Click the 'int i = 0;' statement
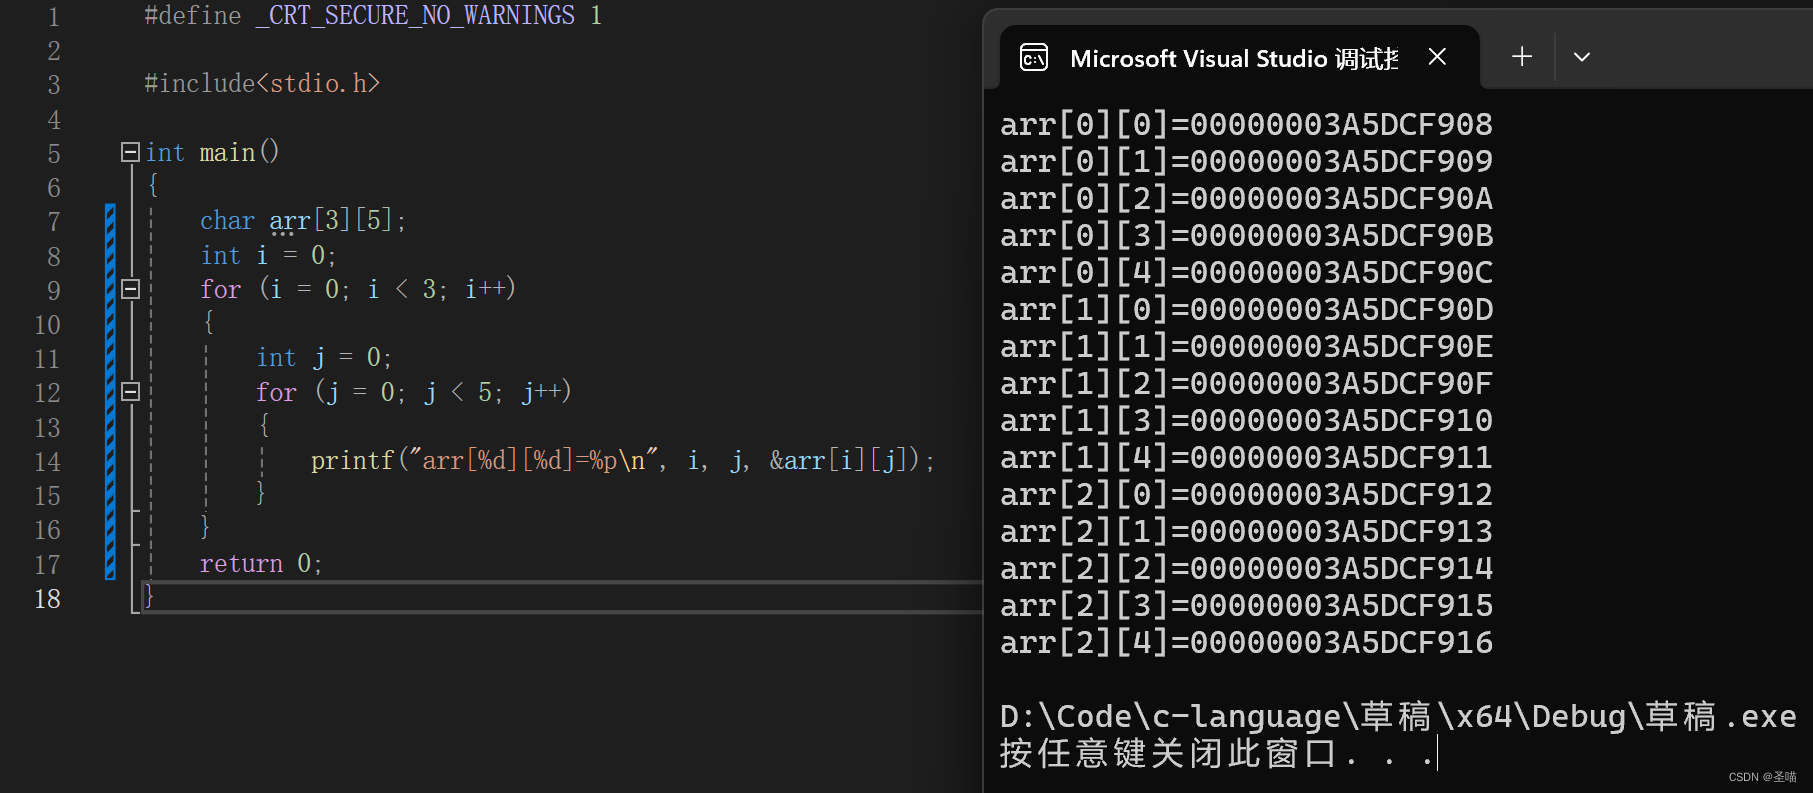This screenshot has height=793, width=1813. coord(268,255)
